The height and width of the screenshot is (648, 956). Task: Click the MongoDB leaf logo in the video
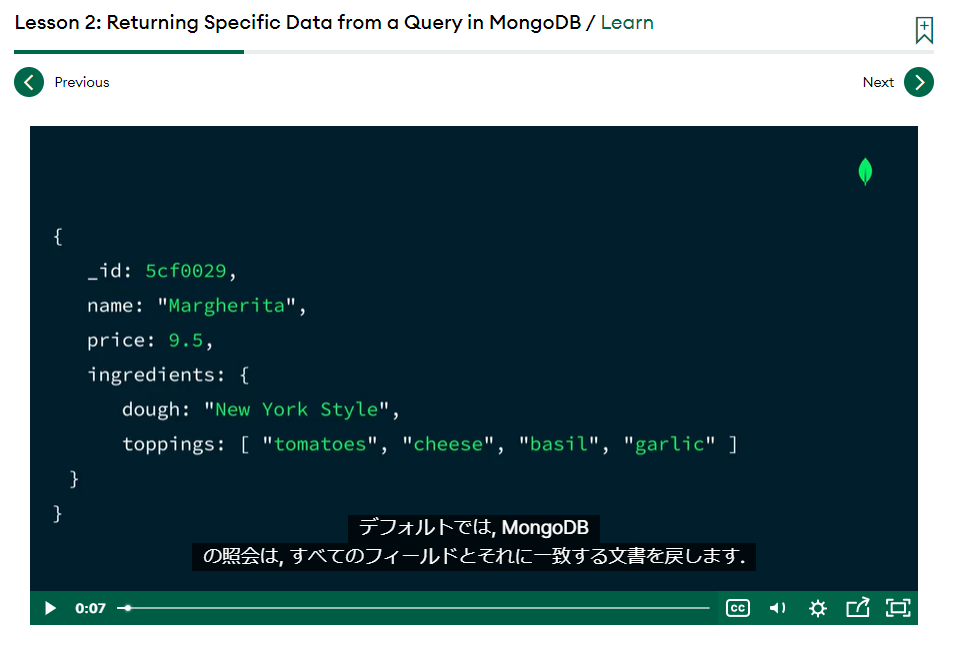pyautogui.click(x=865, y=171)
